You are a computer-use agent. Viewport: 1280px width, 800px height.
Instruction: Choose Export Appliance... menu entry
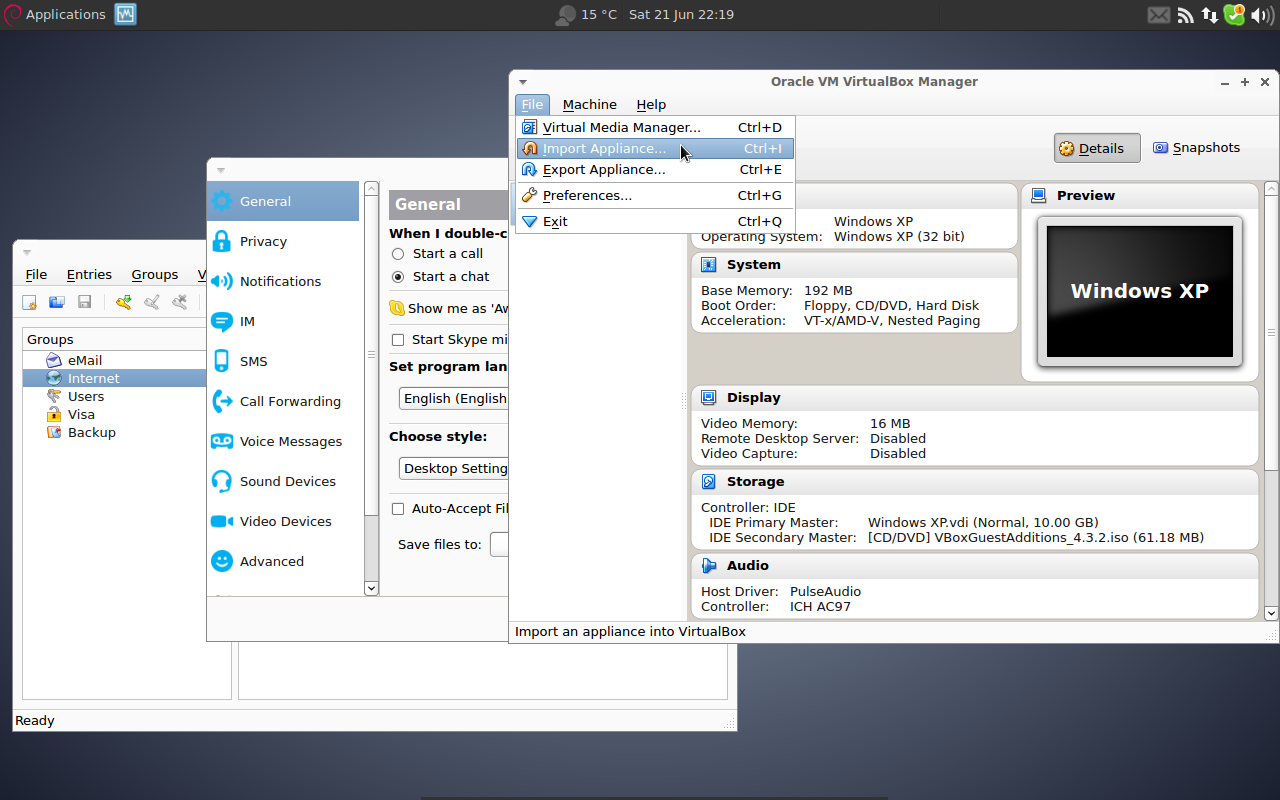[655, 169]
